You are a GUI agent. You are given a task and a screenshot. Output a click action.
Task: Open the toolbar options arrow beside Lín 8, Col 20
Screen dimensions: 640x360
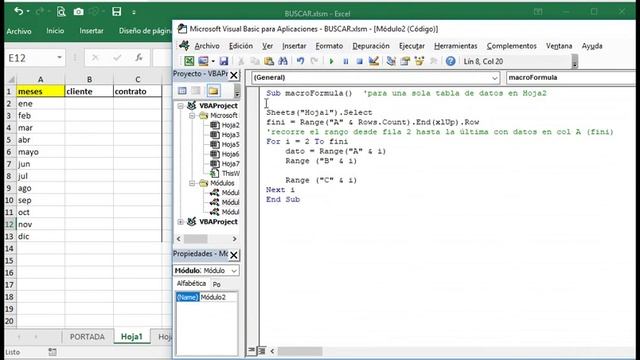pyautogui.click(x=575, y=62)
